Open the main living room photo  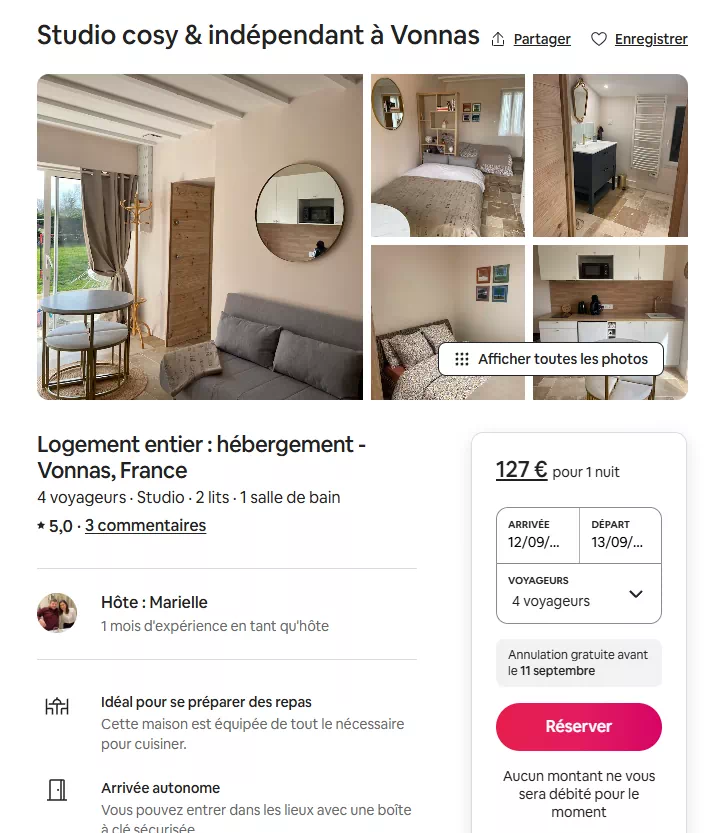(x=200, y=237)
